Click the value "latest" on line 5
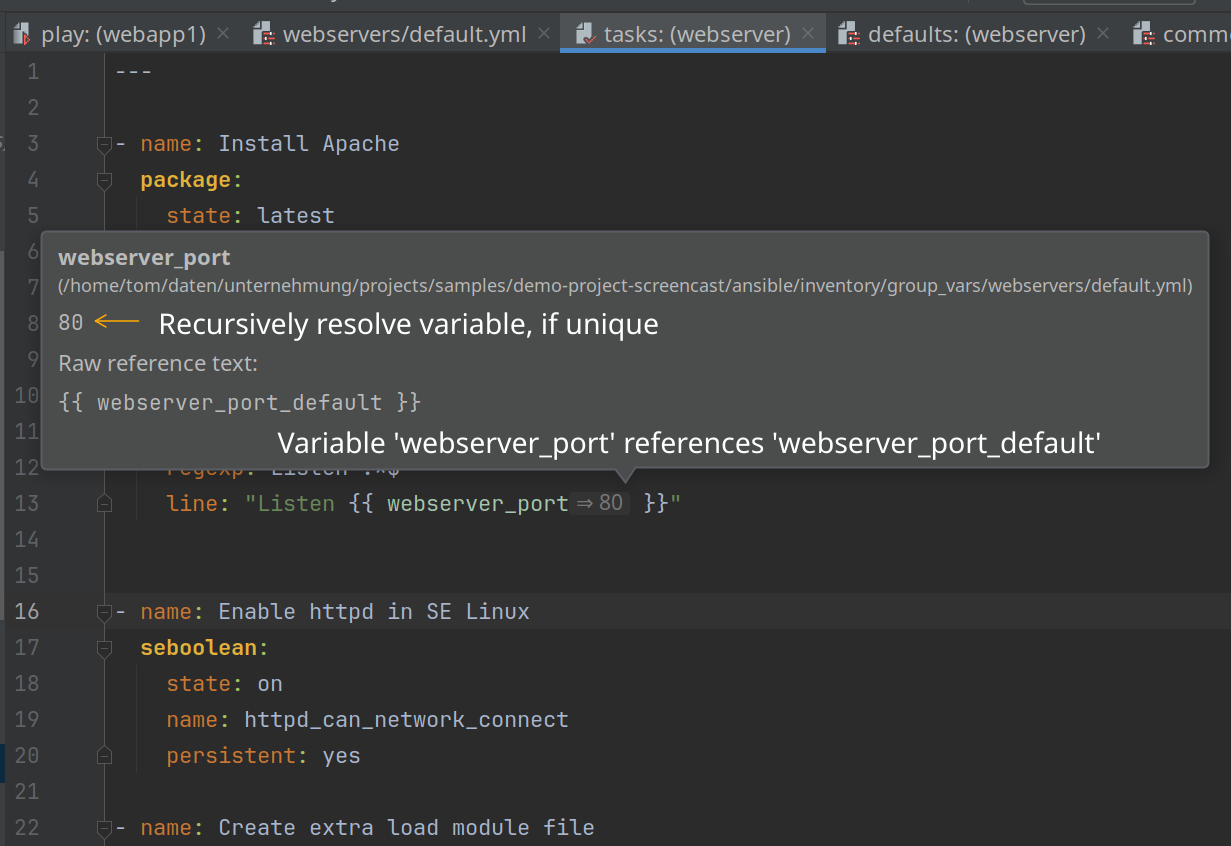 [296, 216]
